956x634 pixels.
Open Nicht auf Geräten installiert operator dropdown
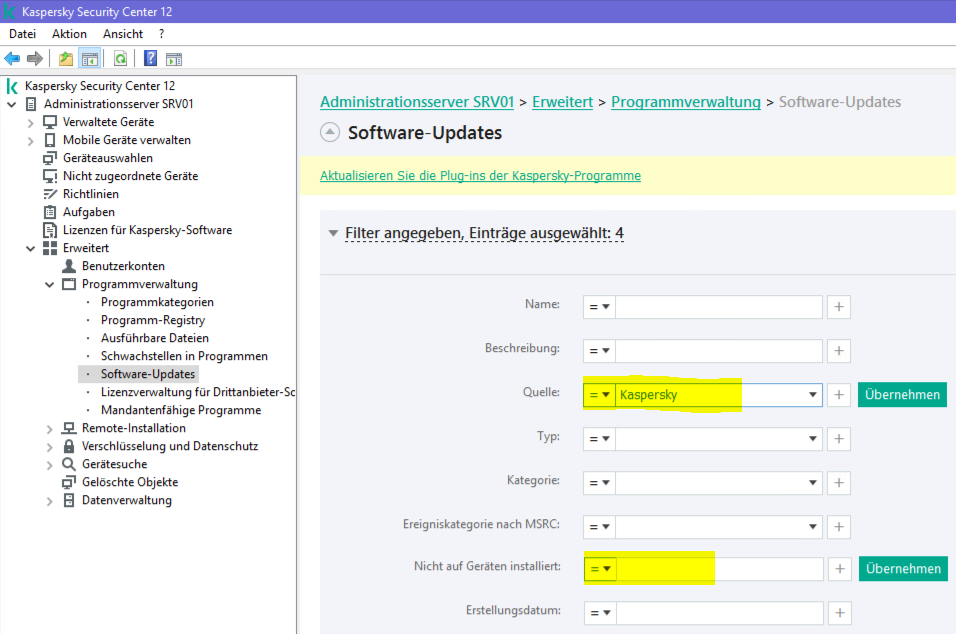pyautogui.click(x=600, y=569)
